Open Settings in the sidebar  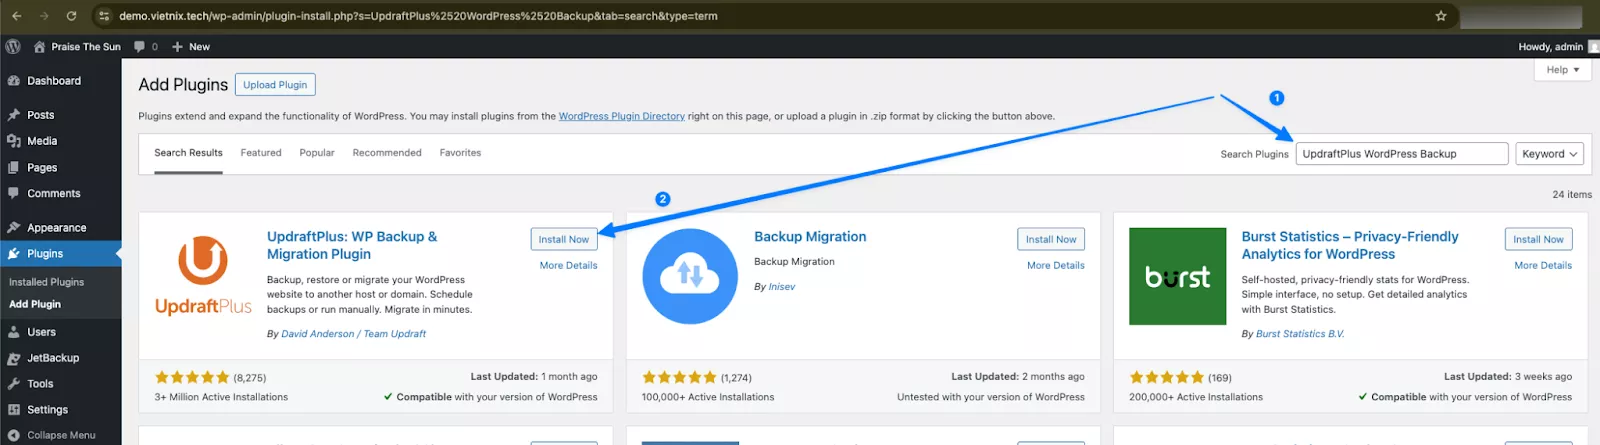[47, 410]
